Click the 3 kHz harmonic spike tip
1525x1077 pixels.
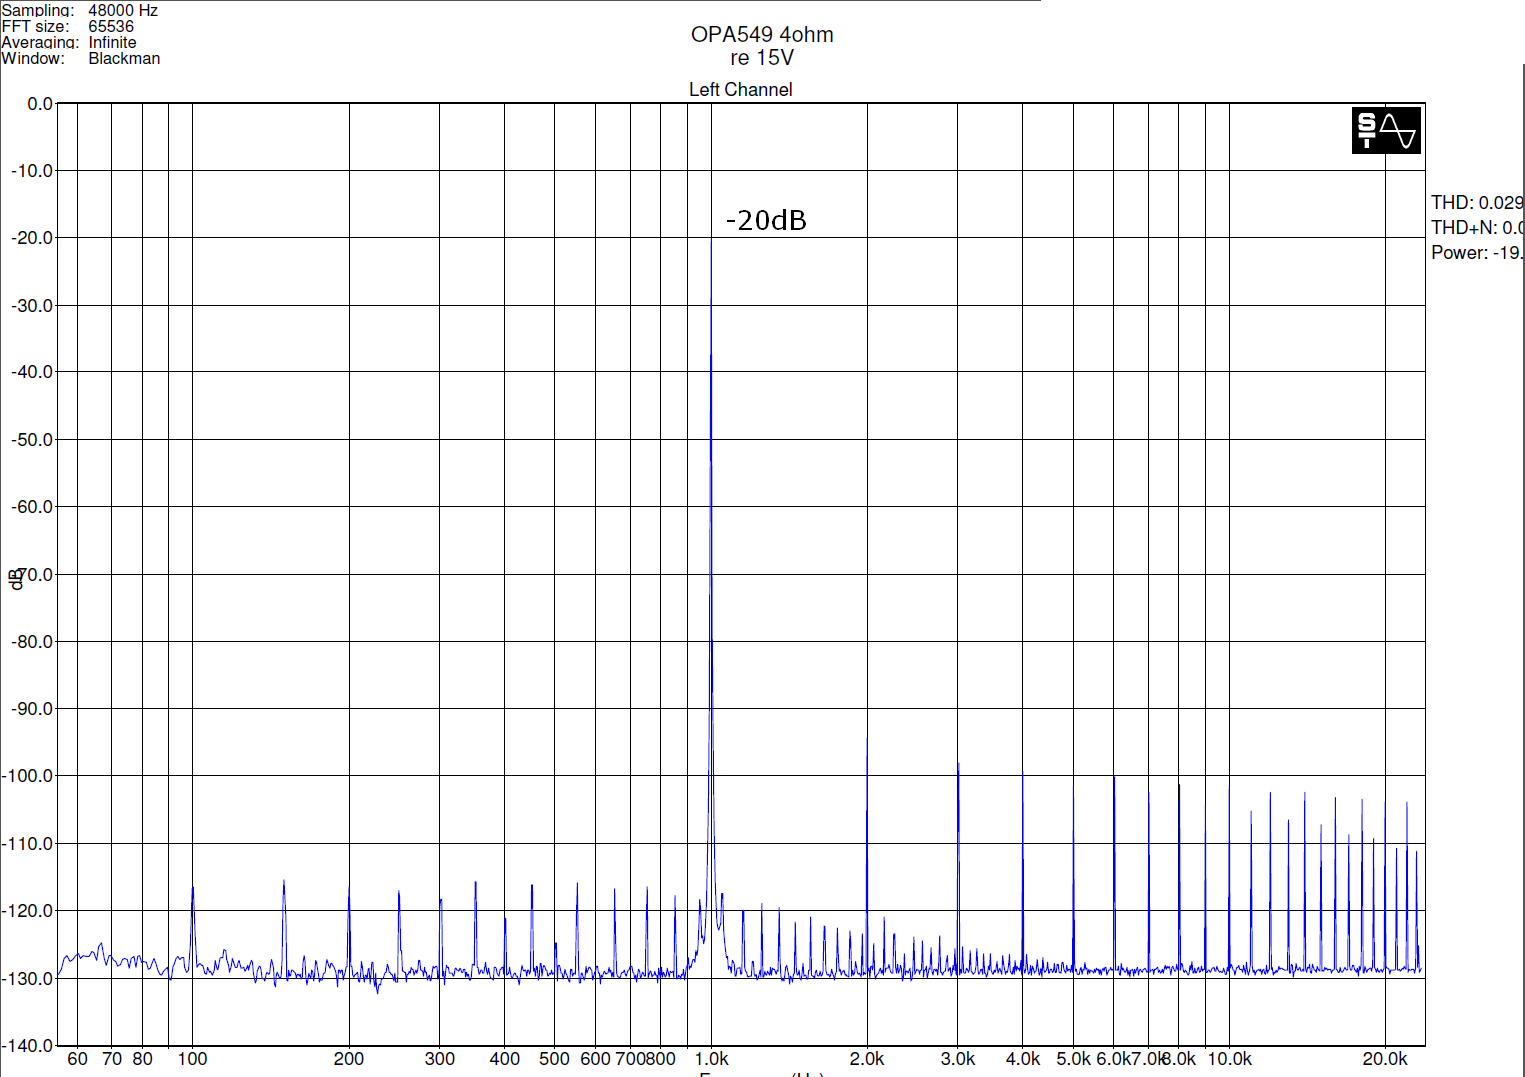[x=958, y=764]
